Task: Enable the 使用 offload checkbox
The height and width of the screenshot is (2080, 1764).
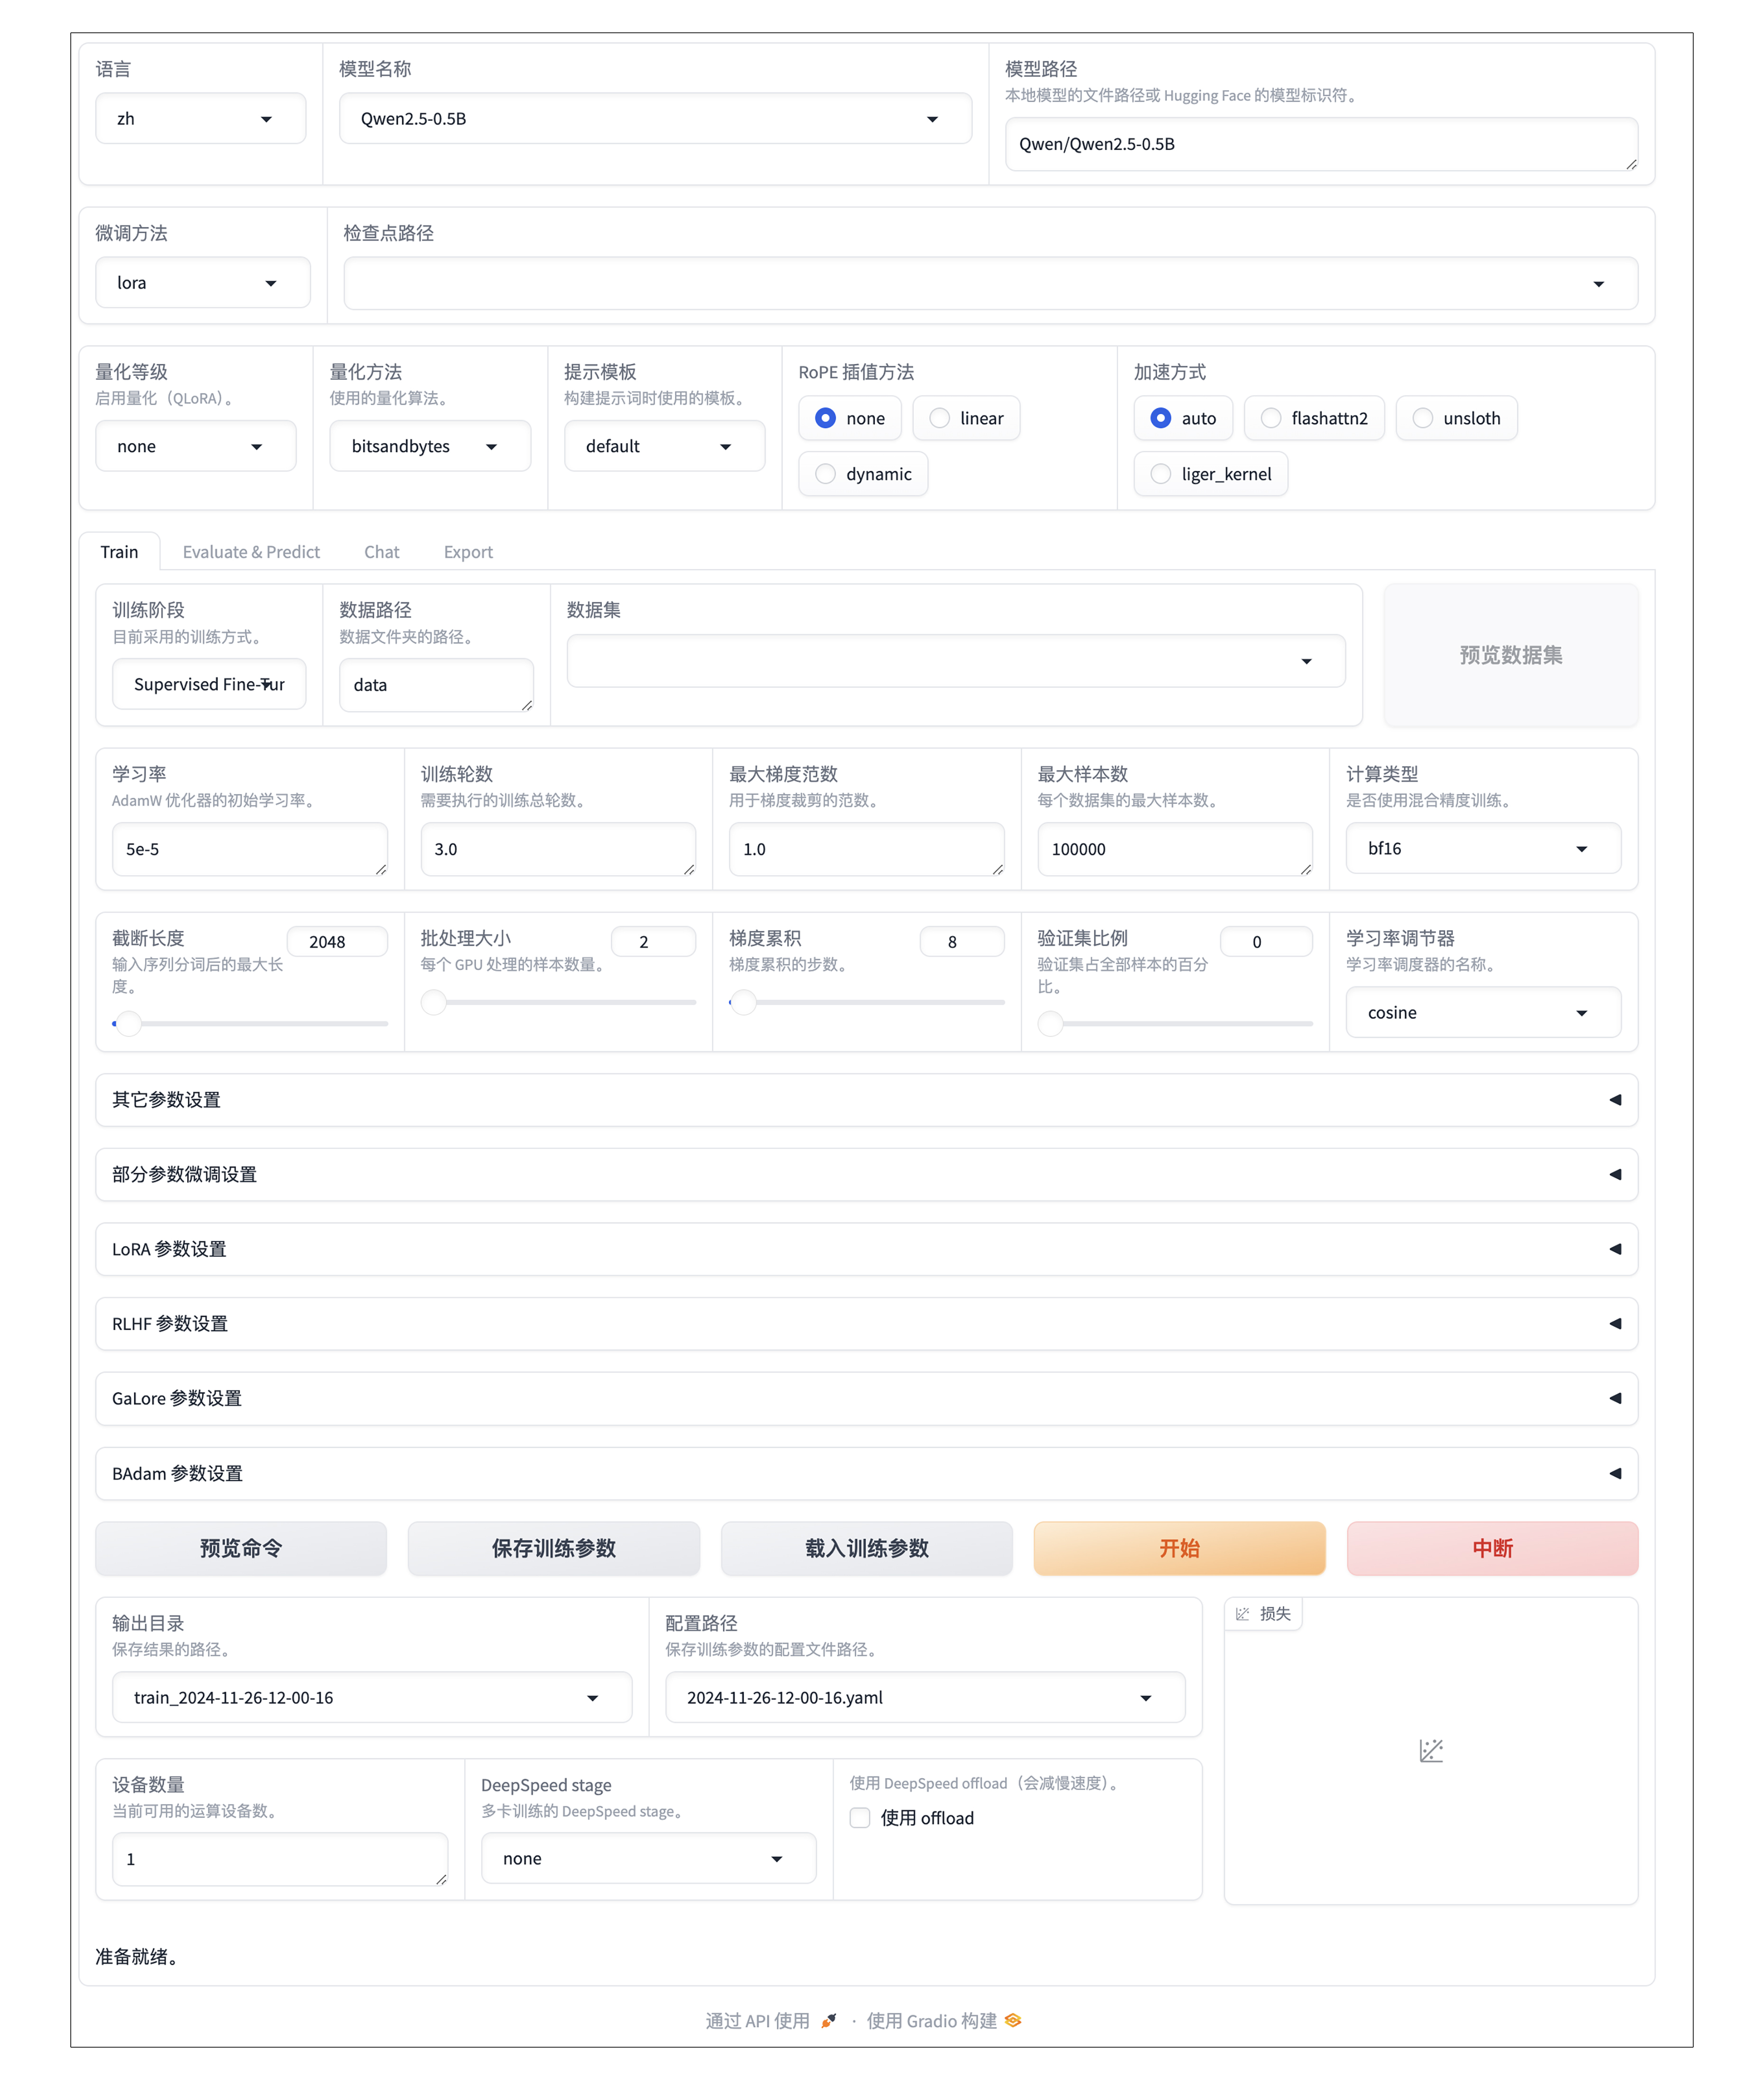Action: click(x=860, y=1817)
